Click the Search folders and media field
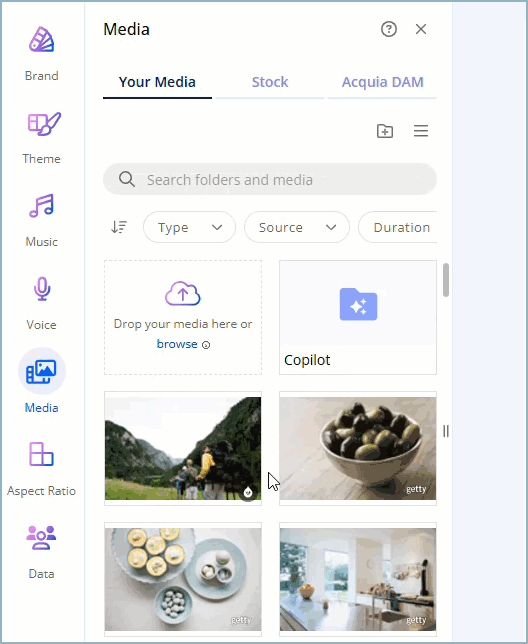 point(270,179)
